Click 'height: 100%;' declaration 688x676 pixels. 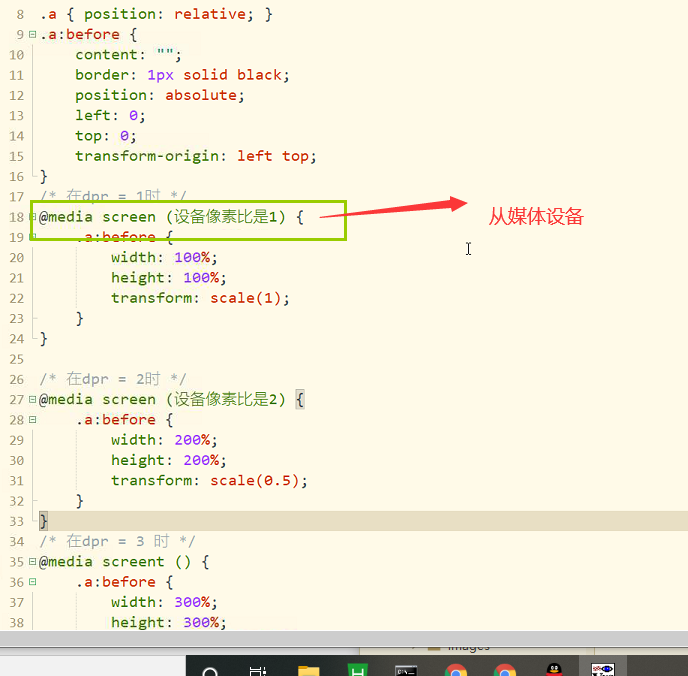coord(169,278)
